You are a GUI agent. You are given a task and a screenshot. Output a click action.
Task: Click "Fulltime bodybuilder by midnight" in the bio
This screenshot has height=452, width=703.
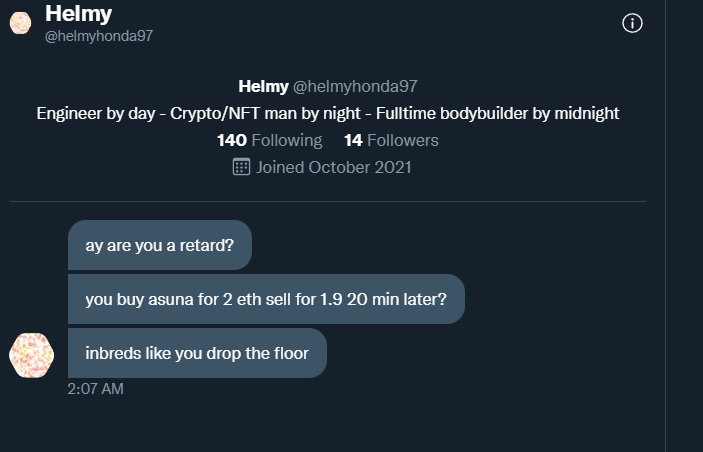pyautogui.click(x=497, y=113)
